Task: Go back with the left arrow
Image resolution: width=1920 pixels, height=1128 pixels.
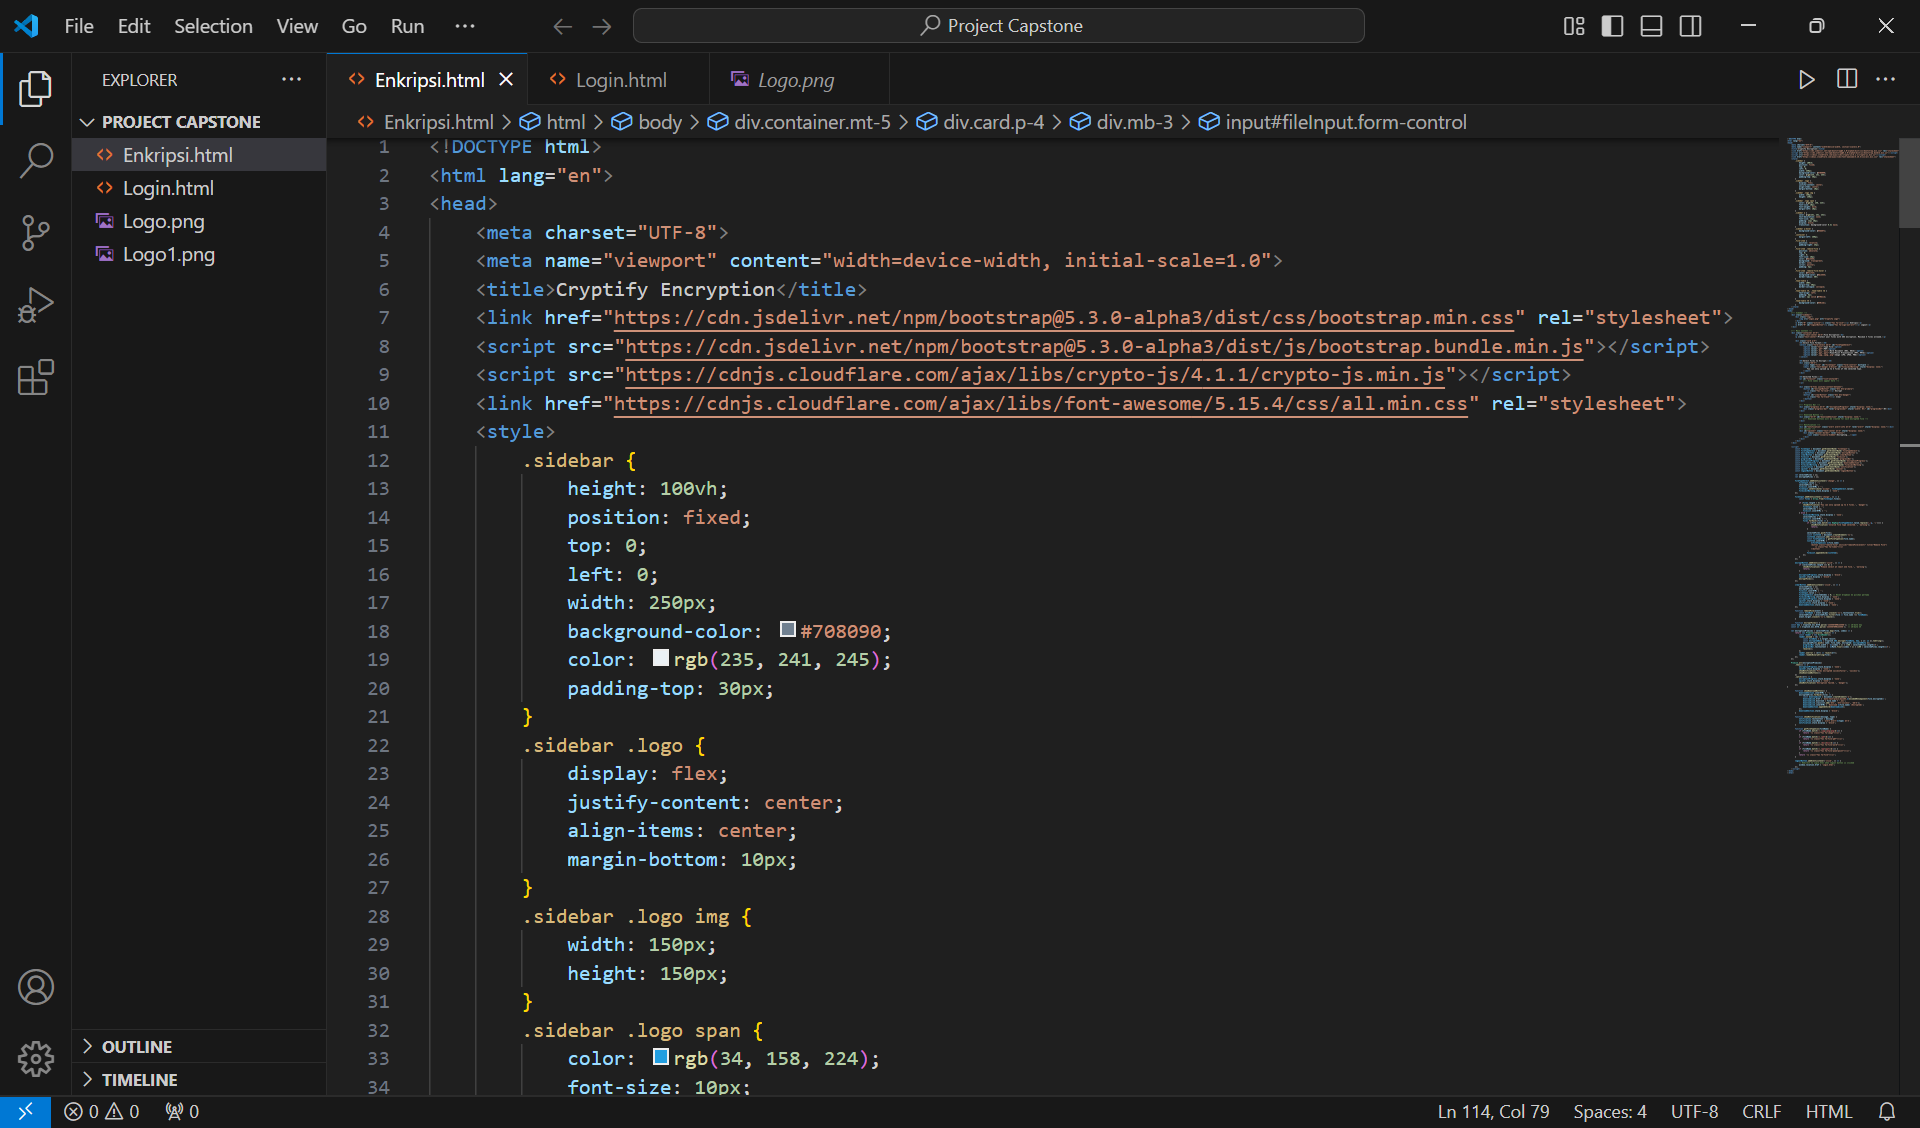Action: click(x=563, y=26)
